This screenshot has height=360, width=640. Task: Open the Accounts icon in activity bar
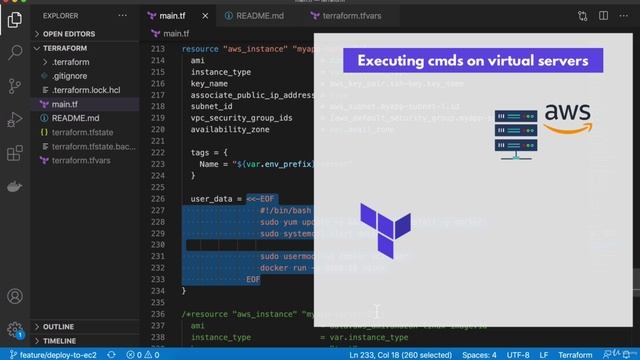tap(15, 296)
